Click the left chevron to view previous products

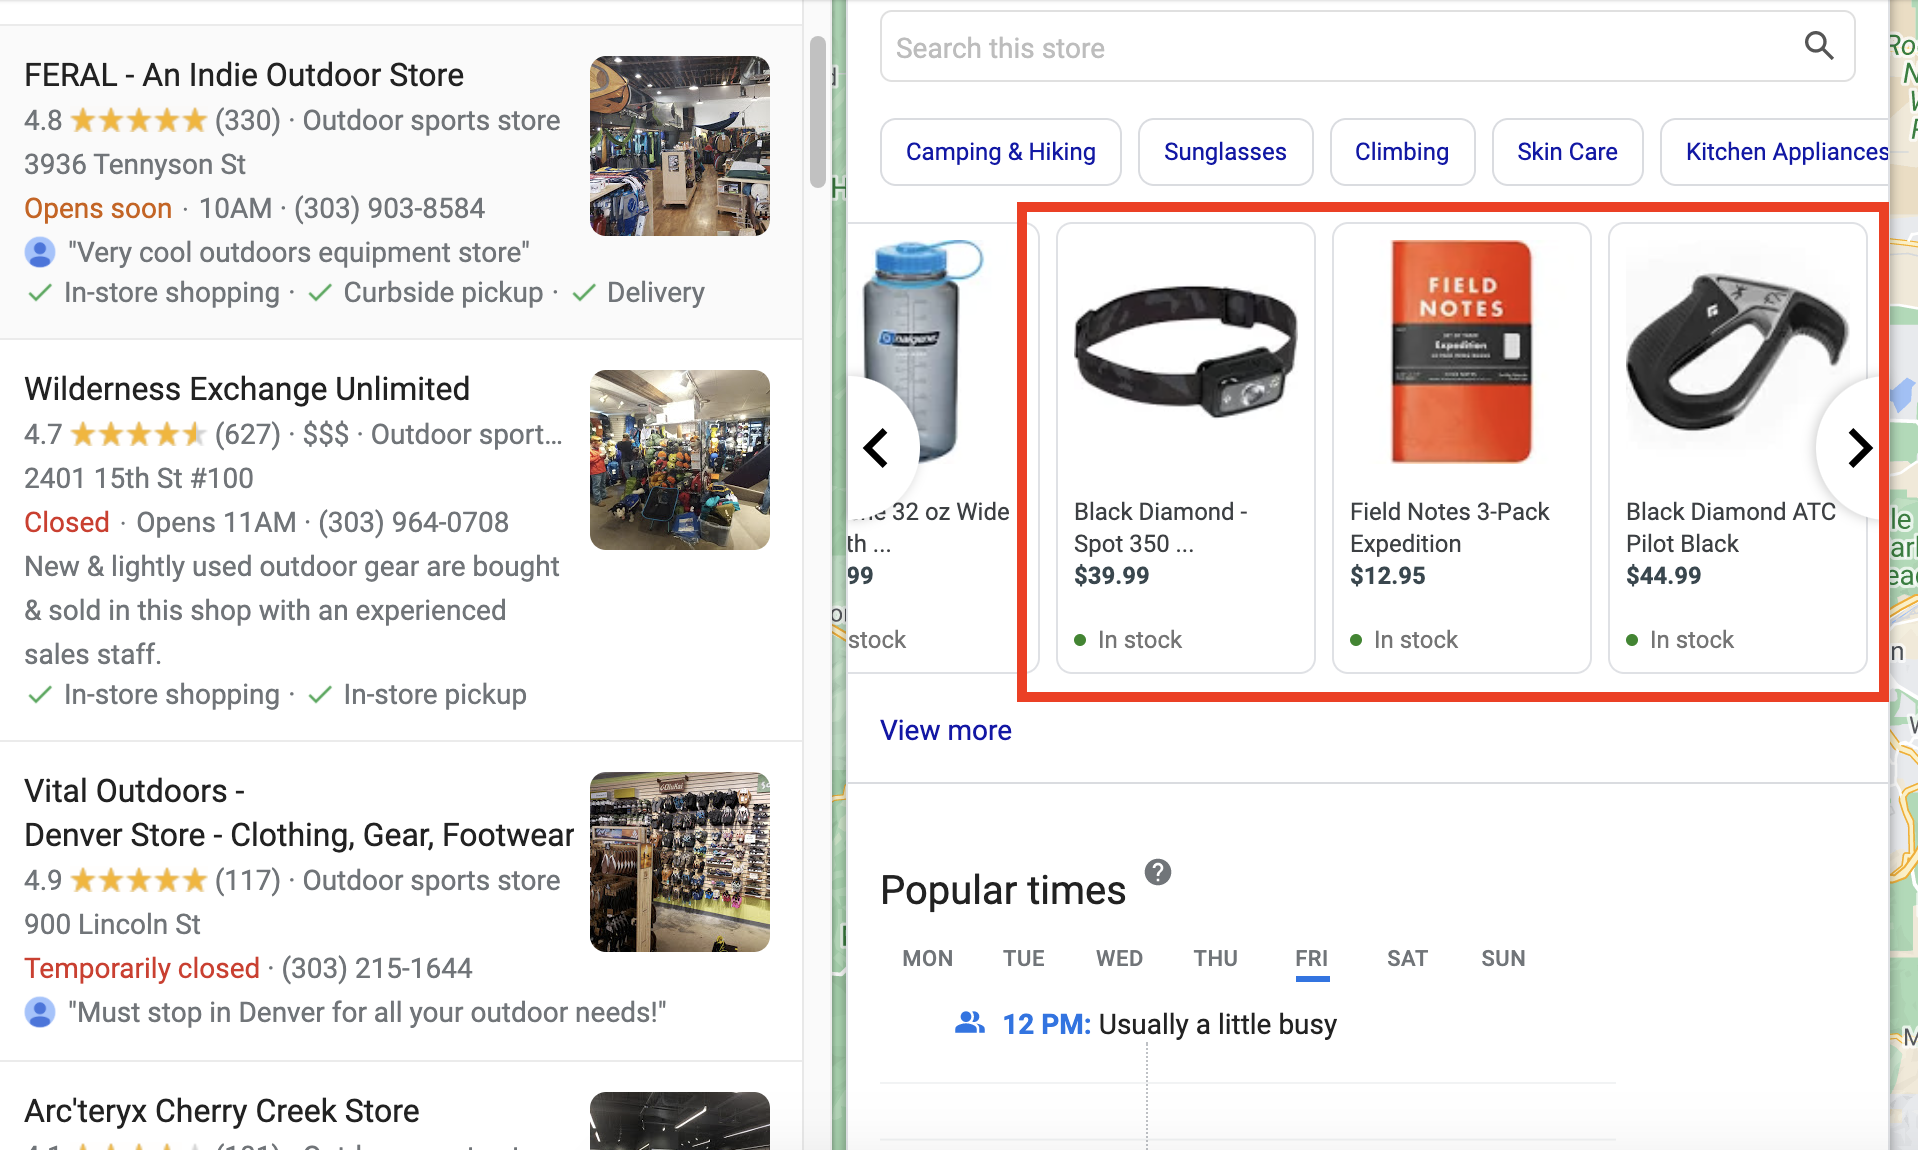pos(878,448)
